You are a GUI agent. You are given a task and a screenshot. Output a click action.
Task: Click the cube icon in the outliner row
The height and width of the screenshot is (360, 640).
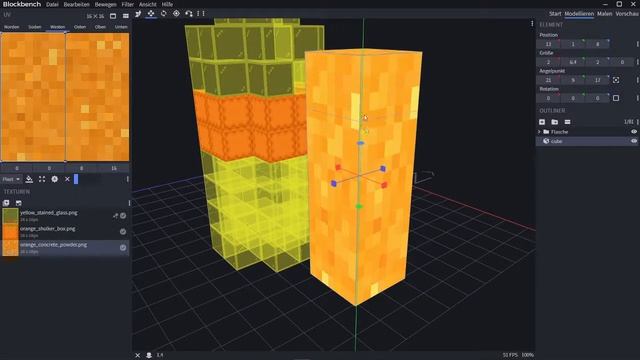pos(546,141)
